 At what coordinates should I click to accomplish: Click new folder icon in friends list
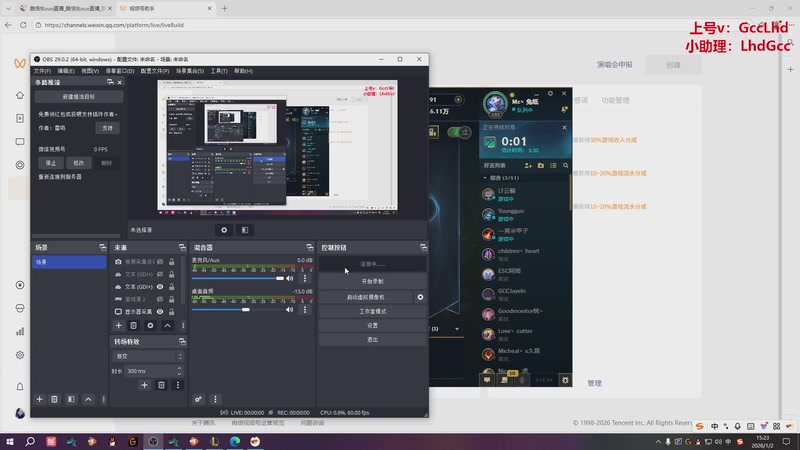[541, 165]
